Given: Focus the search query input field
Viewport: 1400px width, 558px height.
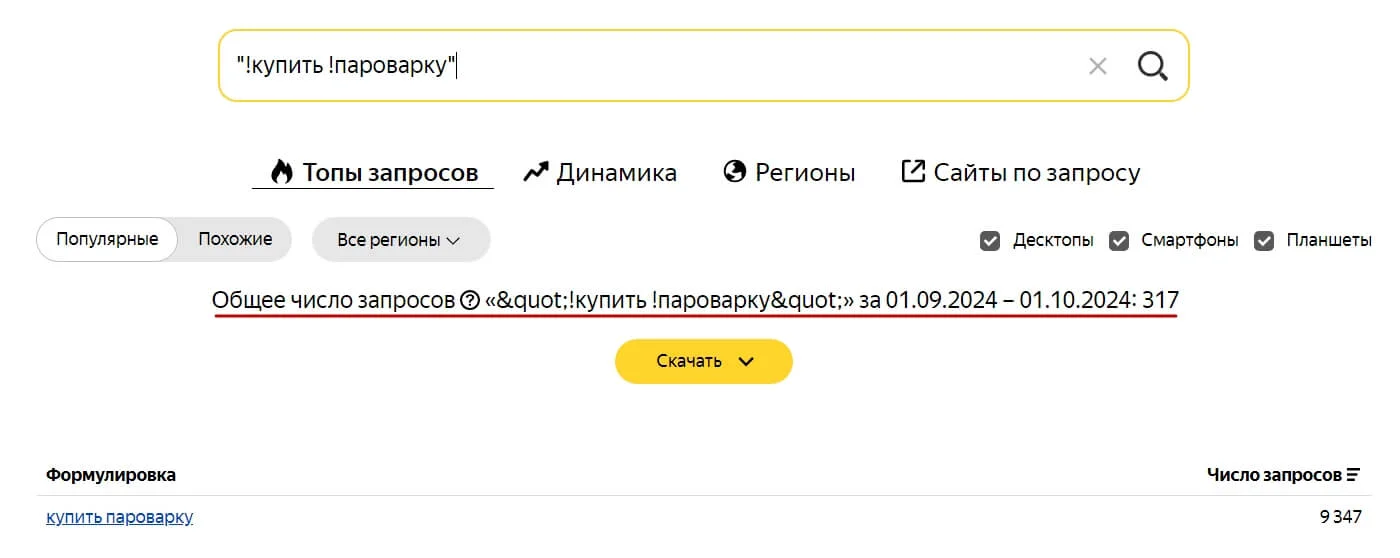Looking at the screenshot, I should pyautogui.click(x=650, y=66).
